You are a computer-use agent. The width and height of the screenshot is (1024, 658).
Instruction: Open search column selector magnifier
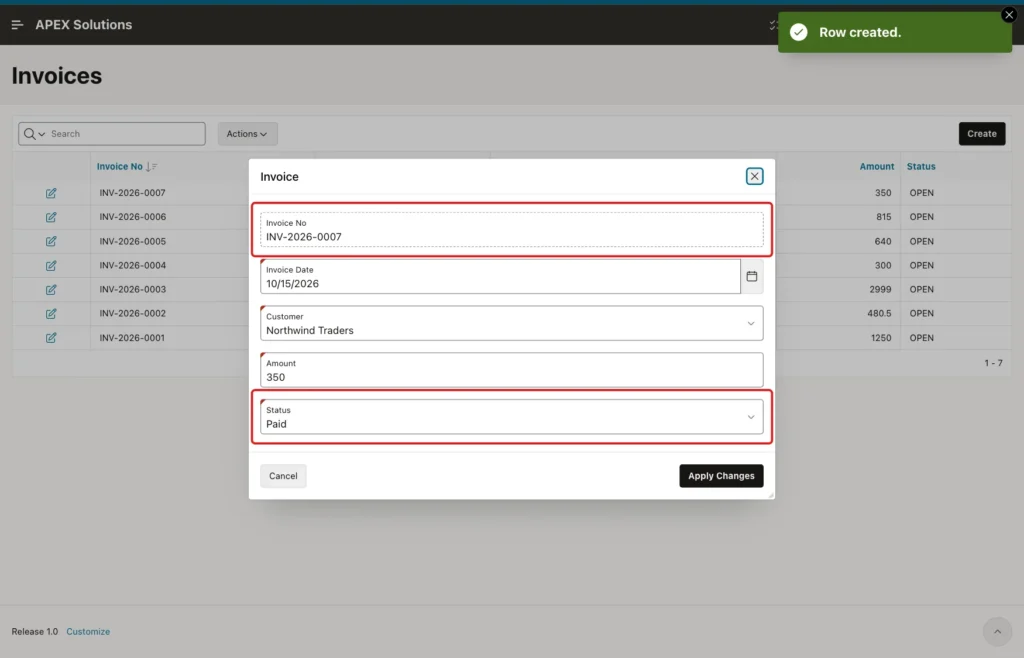pyautogui.click(x=34, y=134)
